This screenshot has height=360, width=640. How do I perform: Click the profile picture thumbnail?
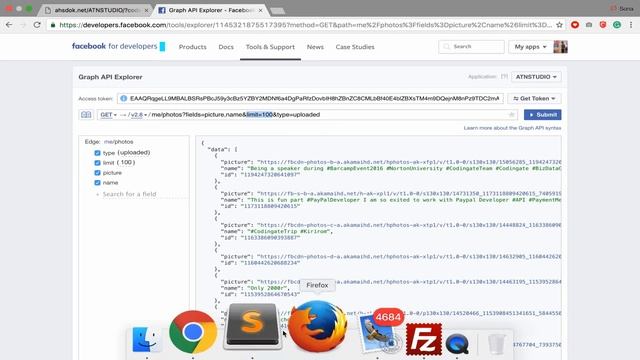(560, 47)
